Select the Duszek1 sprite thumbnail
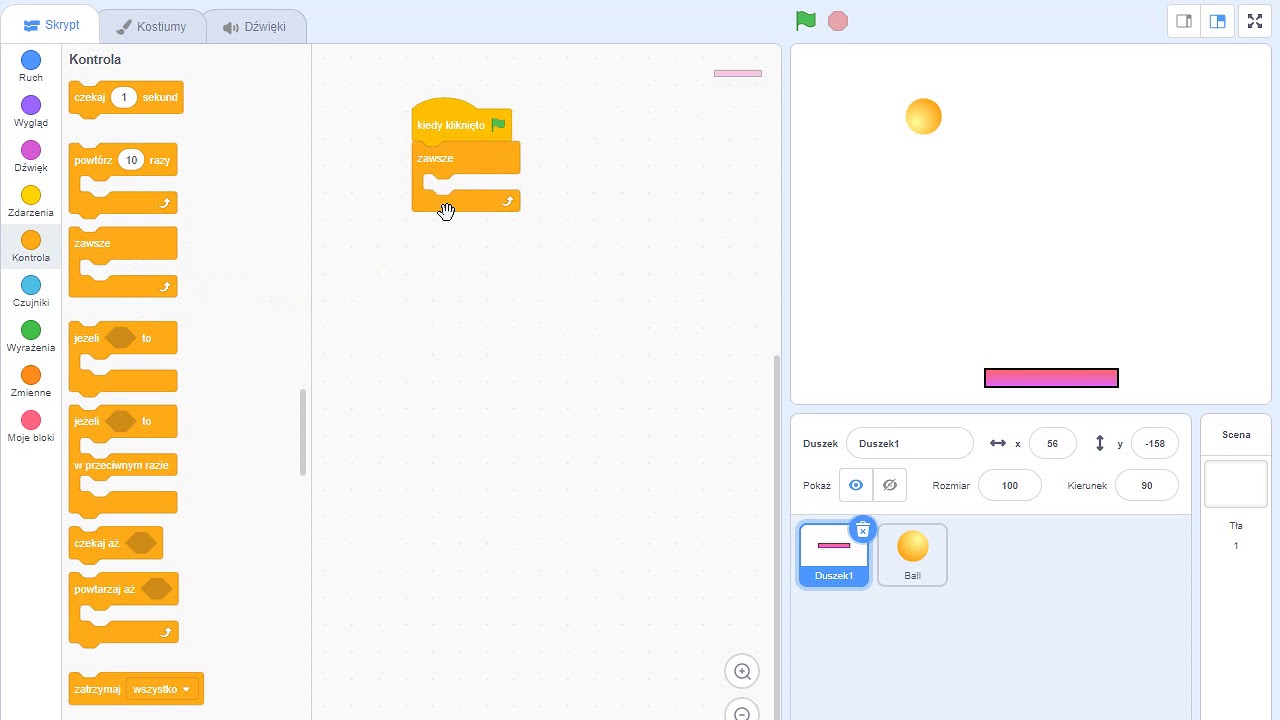 coord(834,555)
